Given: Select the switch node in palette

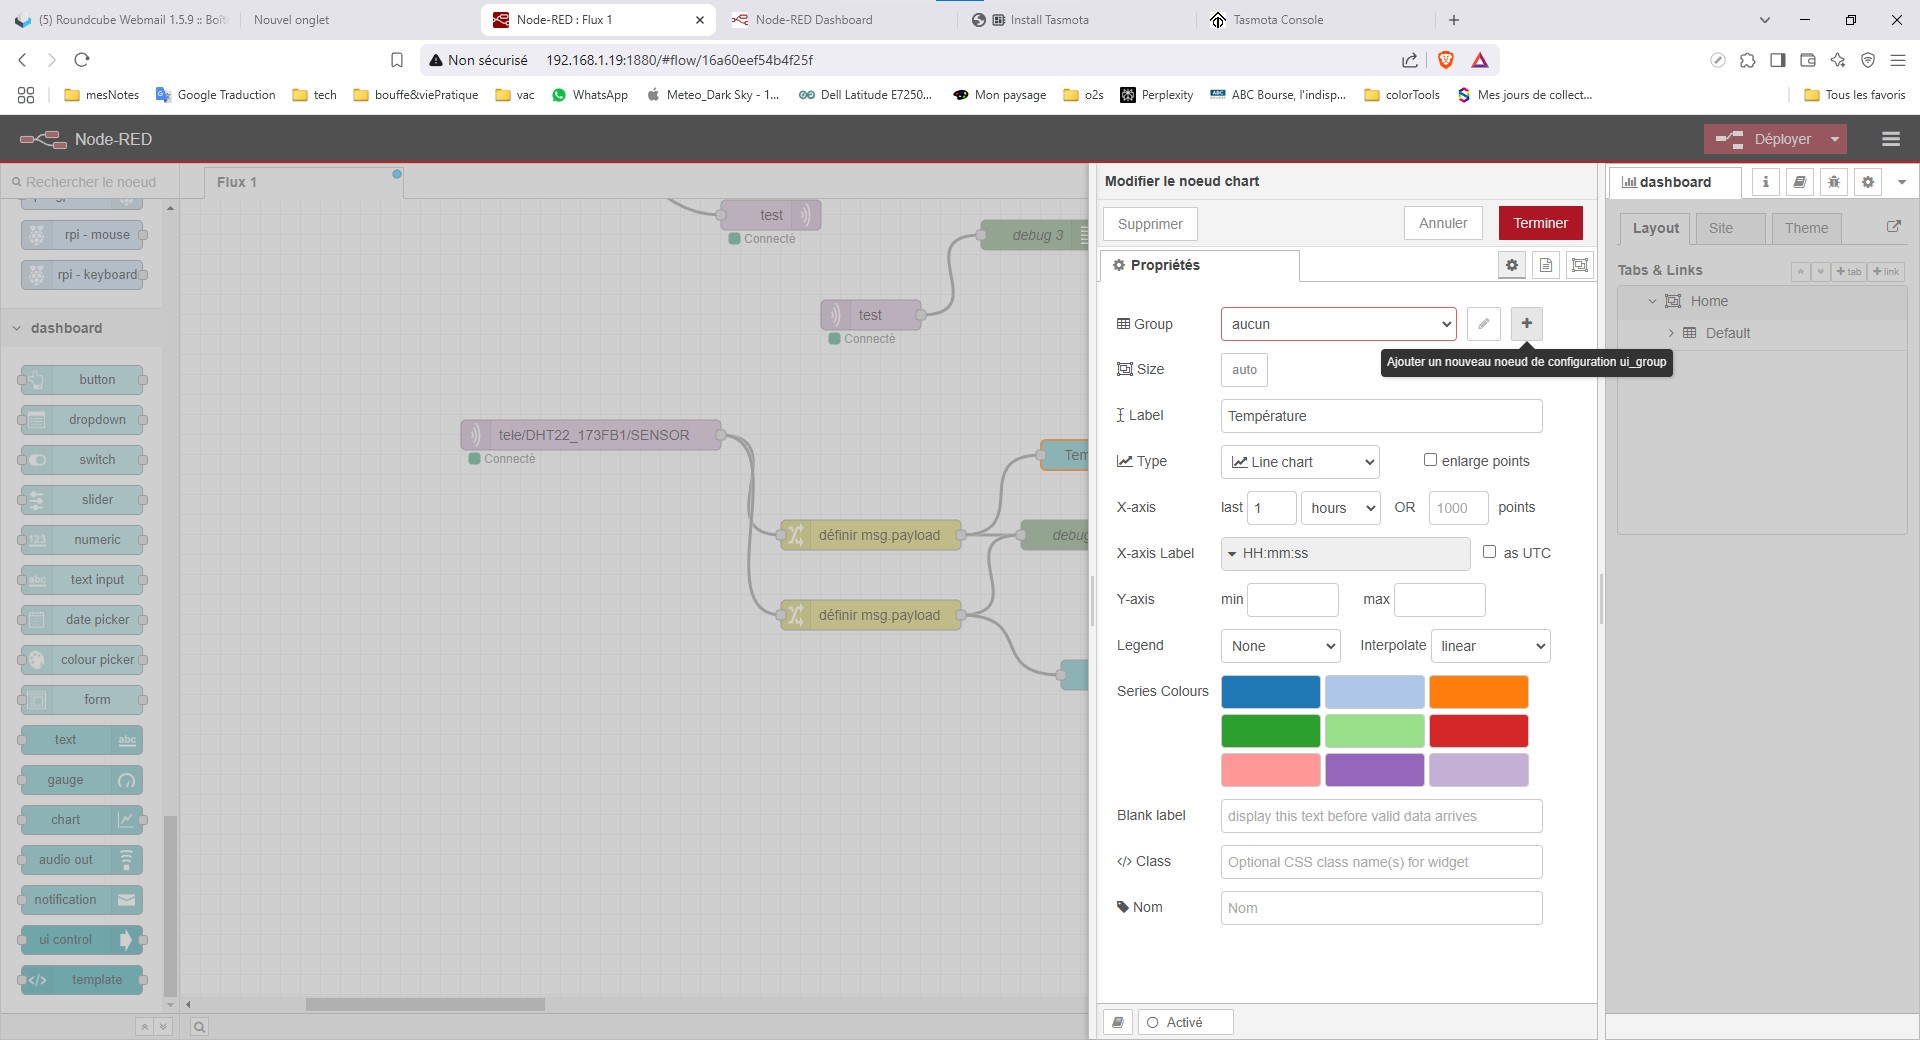Looking at the screenshot, I should tap(82, 460).
